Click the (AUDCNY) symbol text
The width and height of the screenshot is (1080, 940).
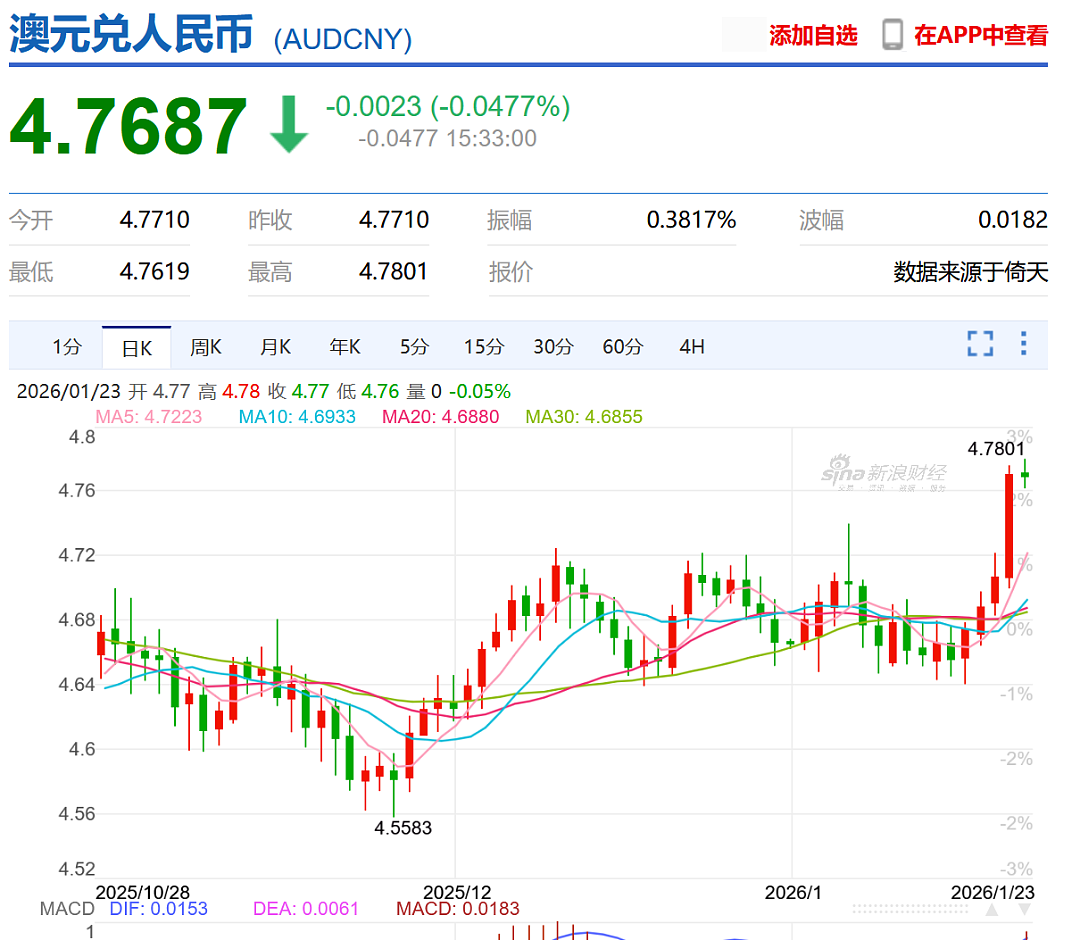click(x=343, y=39)
